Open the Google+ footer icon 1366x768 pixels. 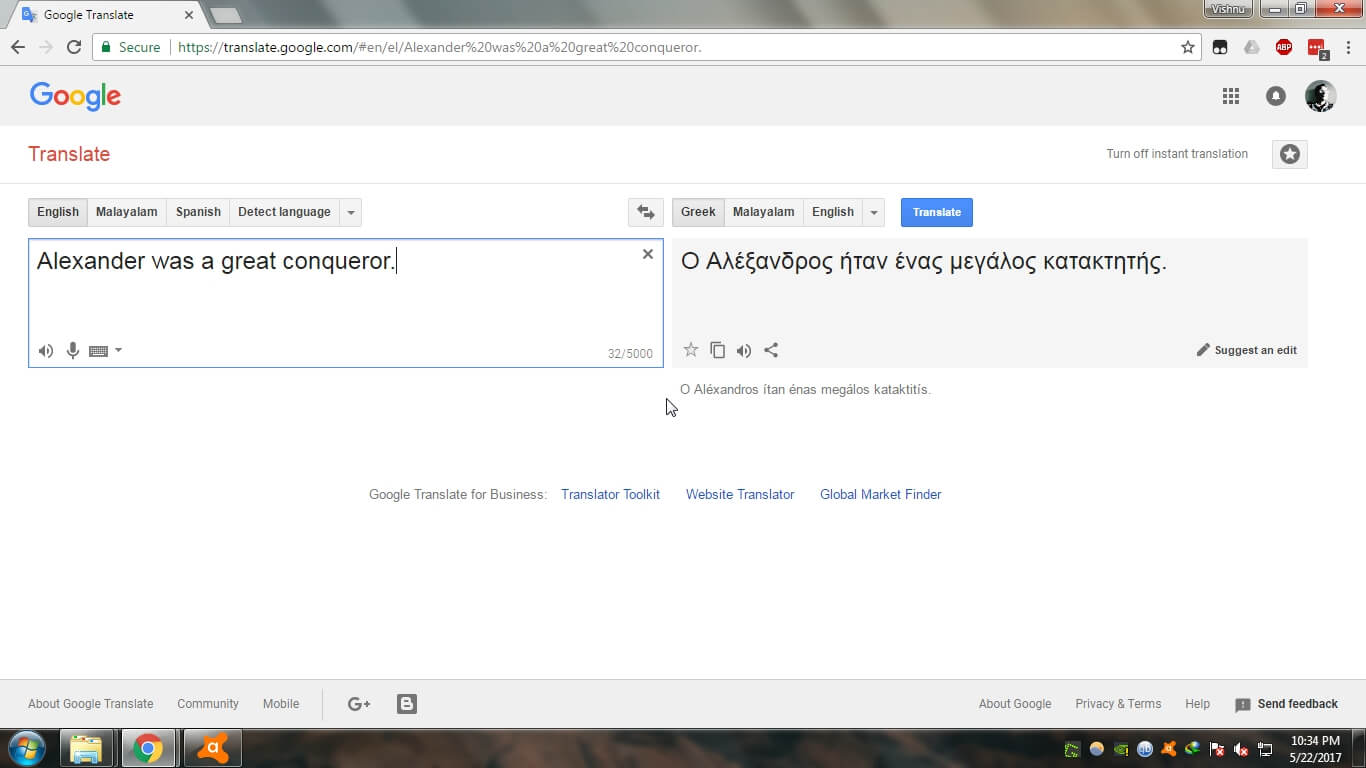[x=359, y=704]
